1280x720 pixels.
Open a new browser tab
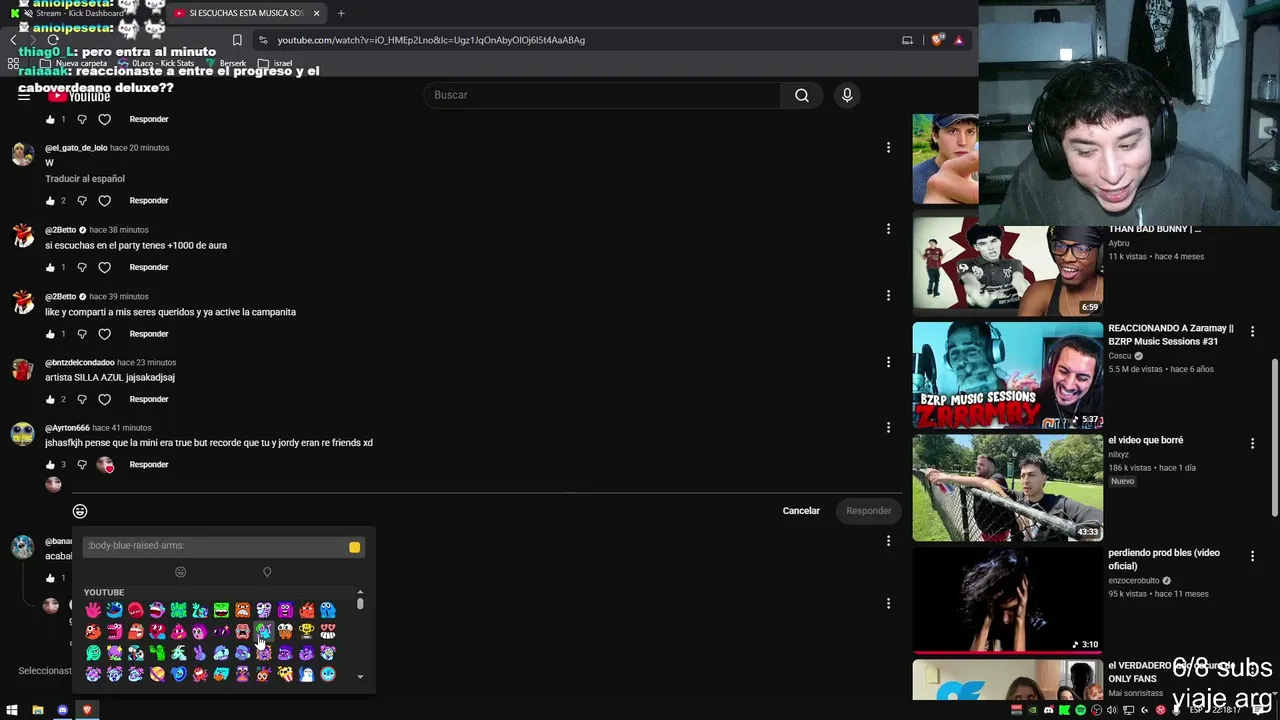tap(341, 13)
